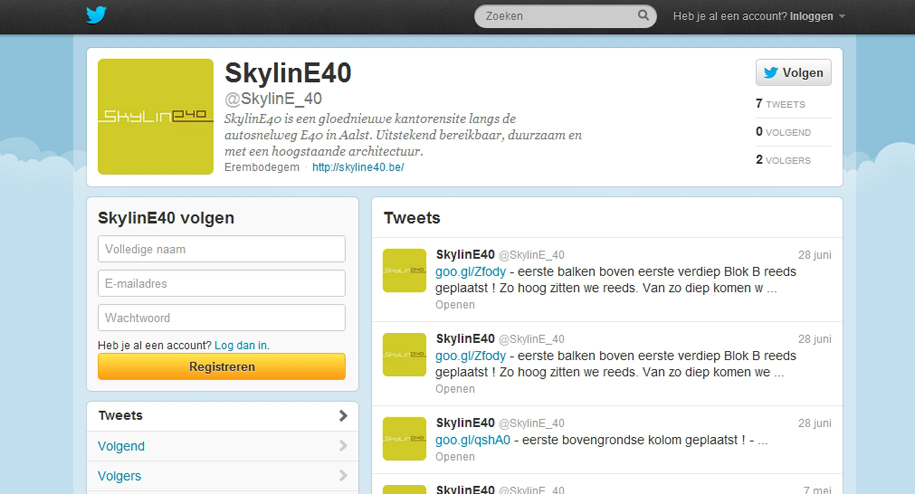Click the @SkylinE_40 profile handle text
This screenshot has width=915, height=494.
pyautogui.click(x=273, y=99)
